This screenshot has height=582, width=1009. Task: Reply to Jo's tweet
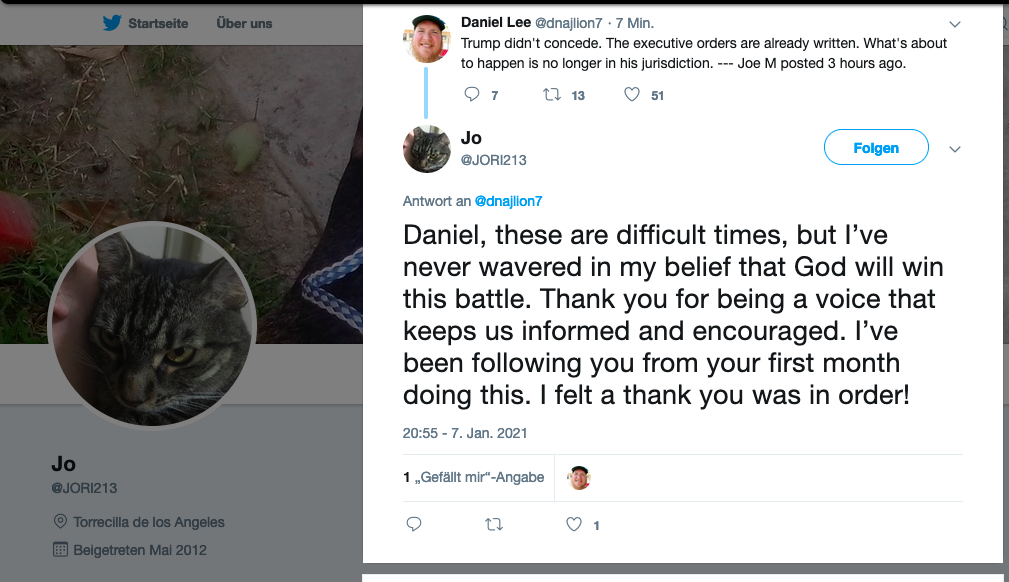414,524
